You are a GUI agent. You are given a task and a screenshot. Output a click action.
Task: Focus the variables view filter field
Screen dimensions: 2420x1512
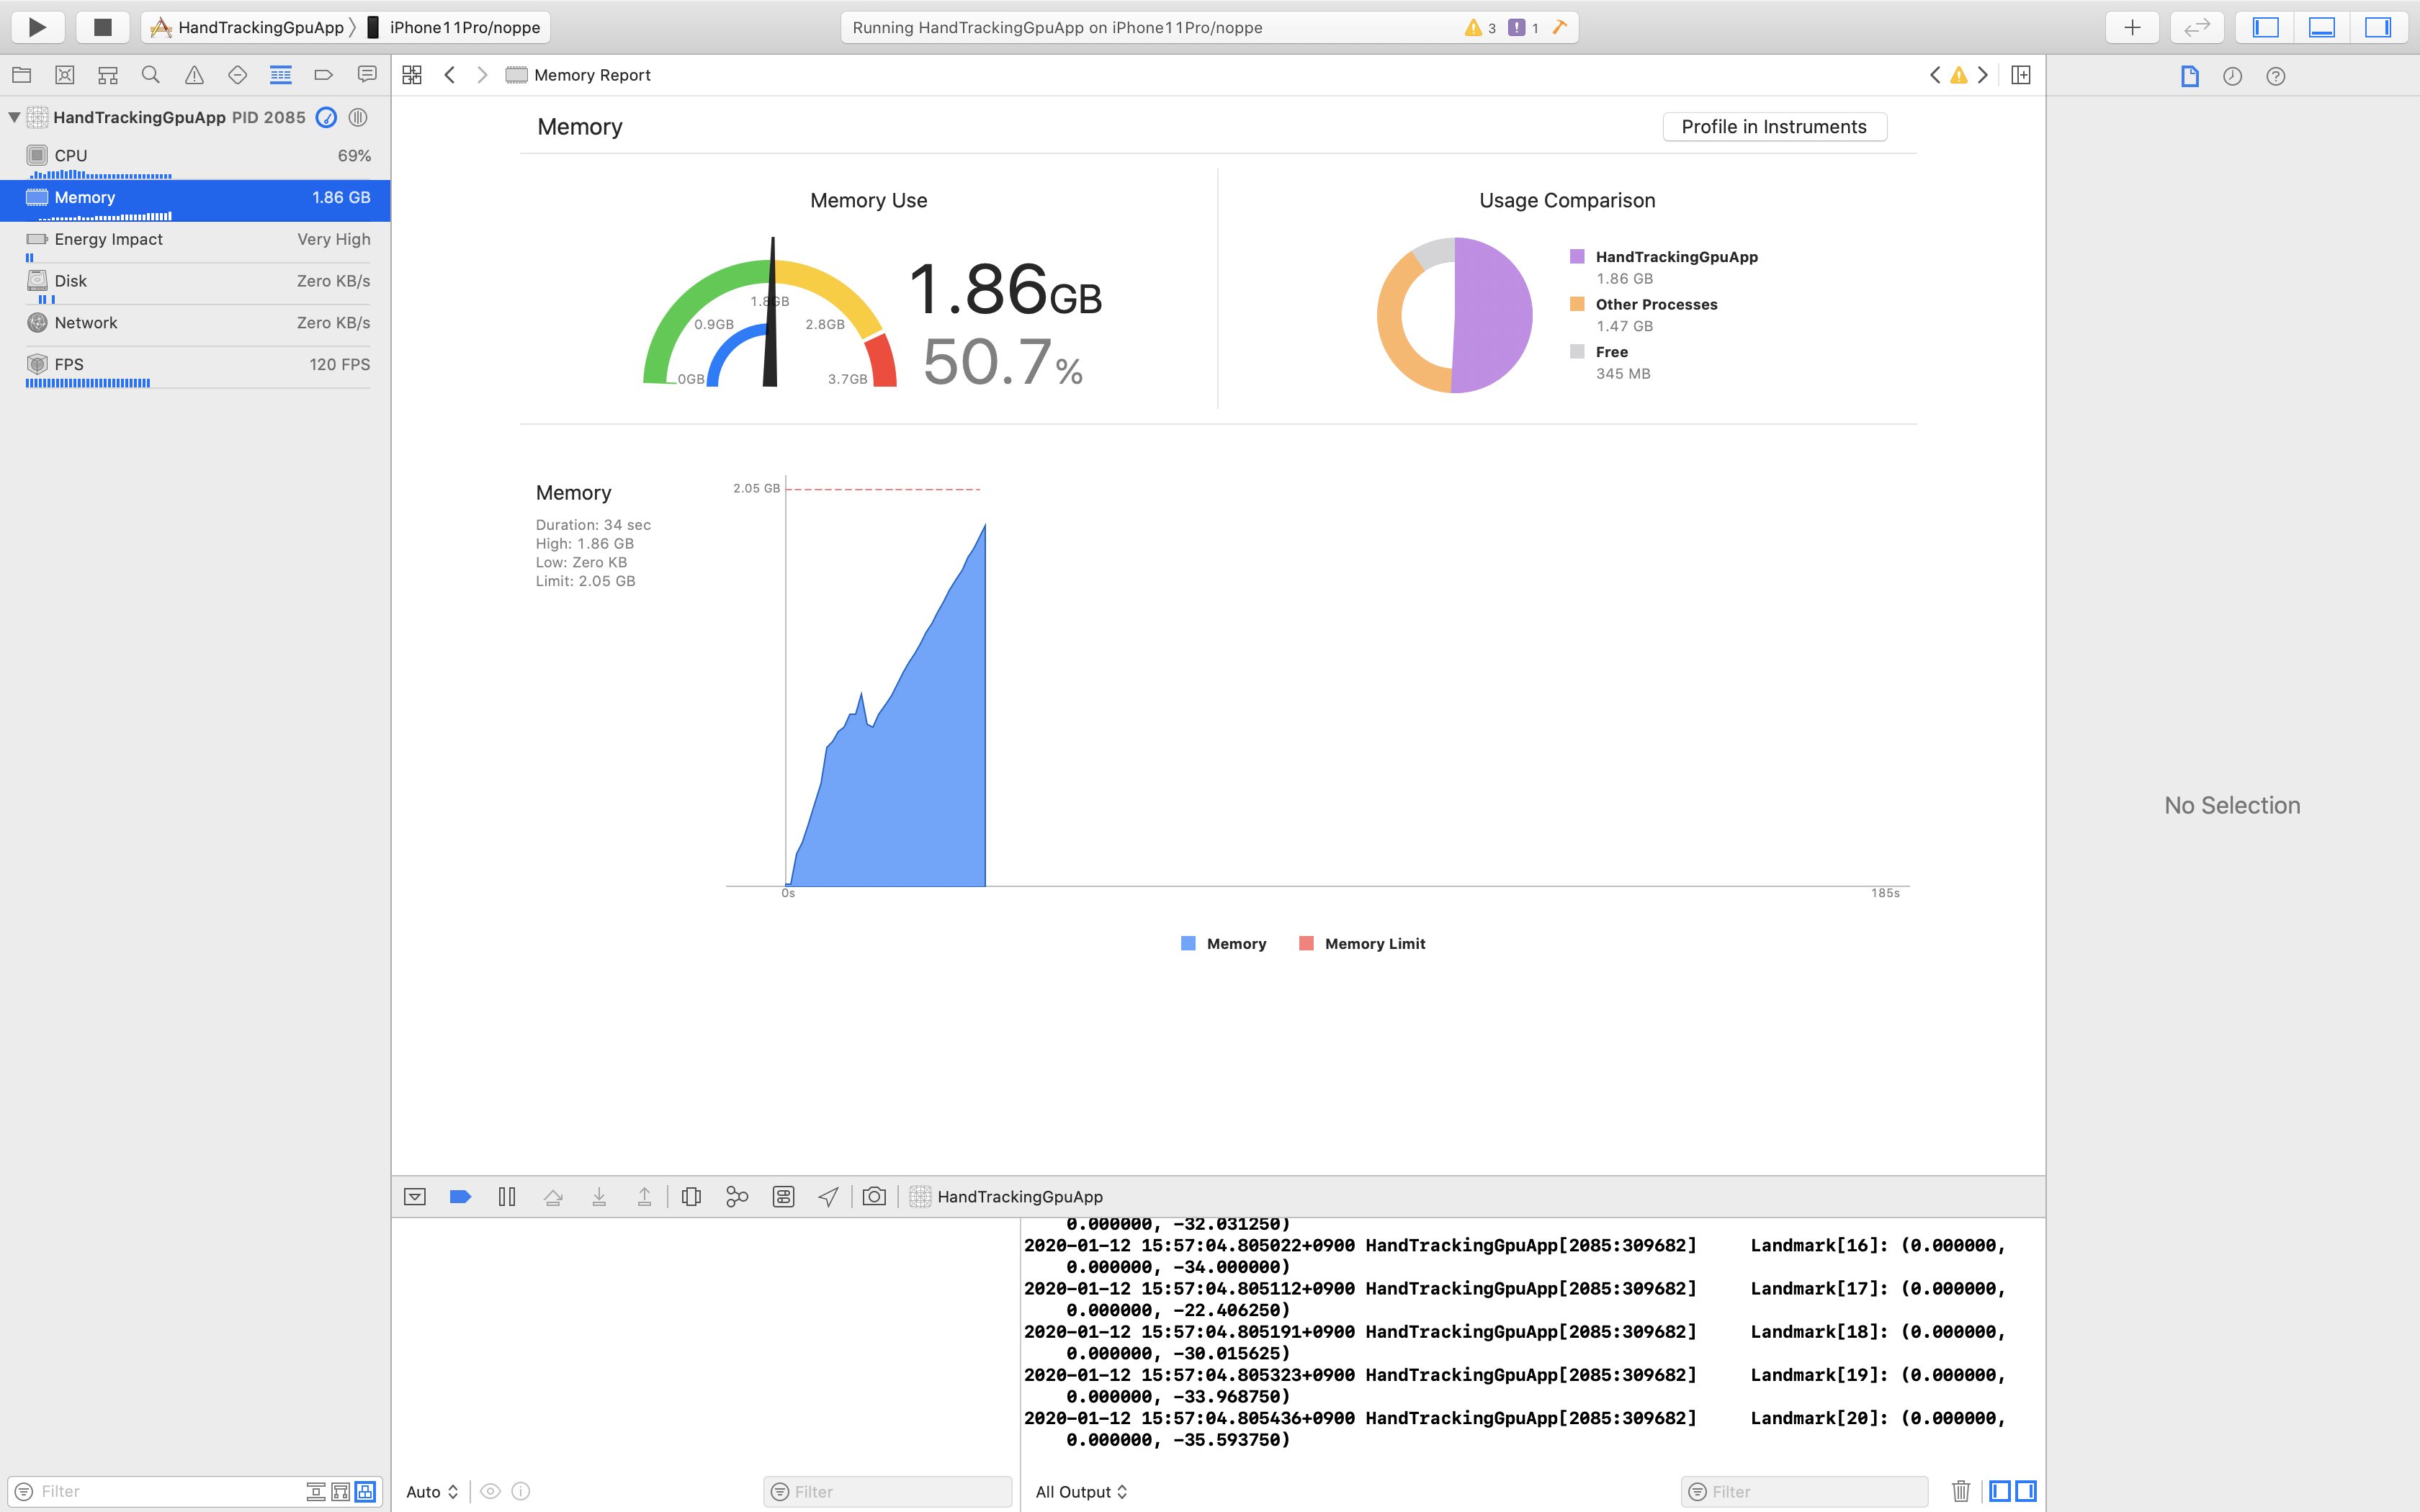tap(888, 1492)
